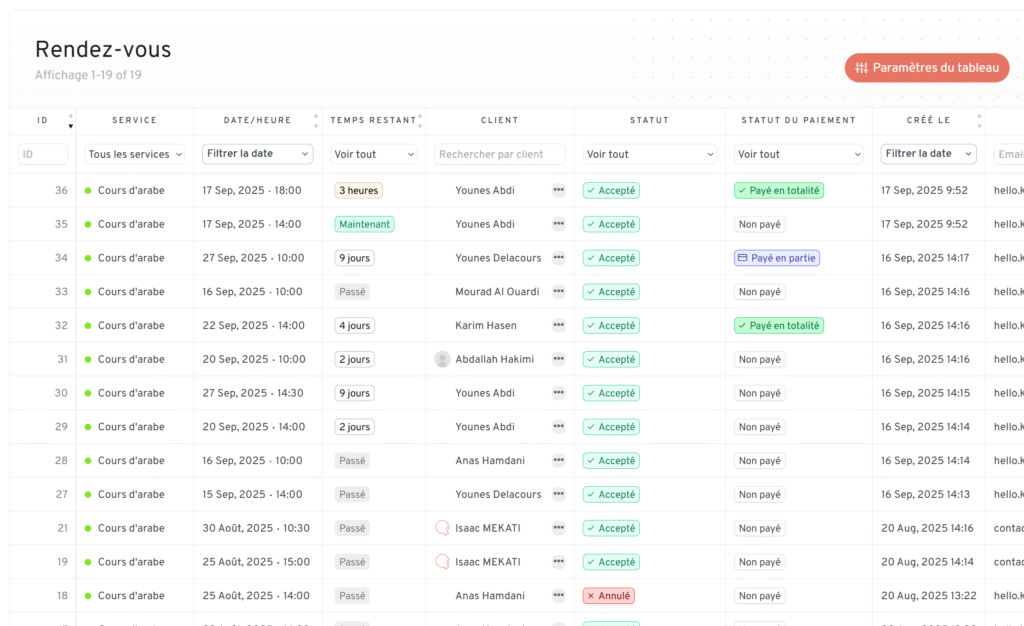Expand the Statut du paiement filter dropdown
The height and width of the screenshot is (626, 1024).
click(x=799, y=154)
